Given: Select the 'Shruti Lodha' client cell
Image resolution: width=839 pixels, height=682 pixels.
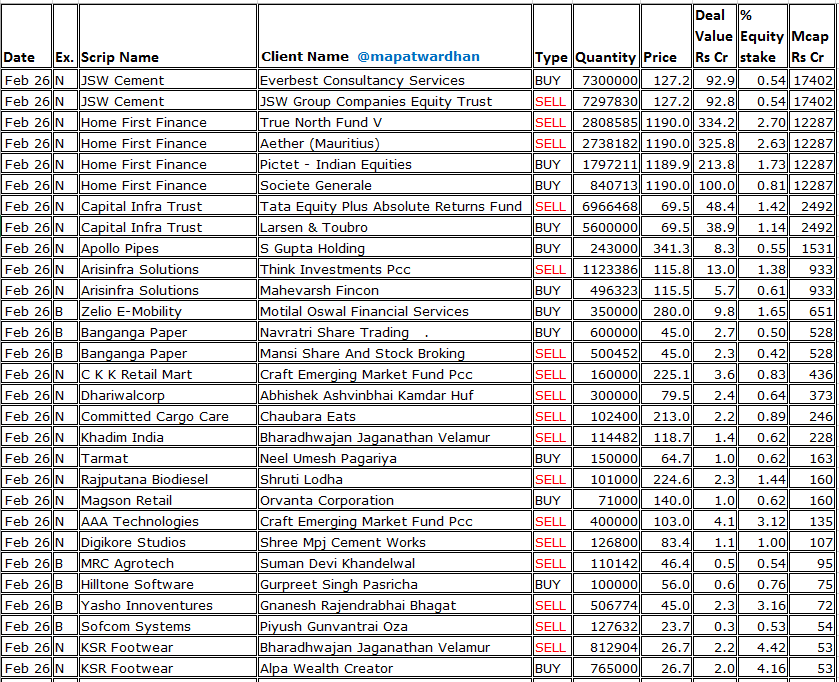Looking at the screenshot, I should tap(395, 479).
